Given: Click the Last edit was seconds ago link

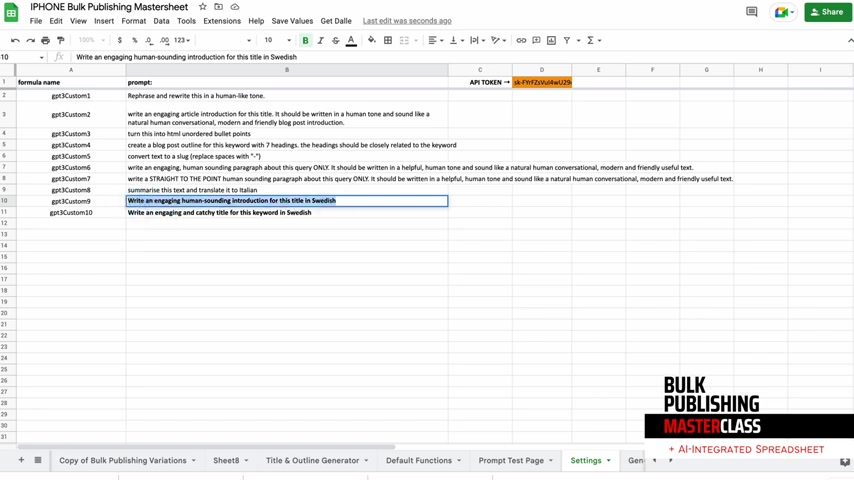Looking at the screenshot, I should tap(407, 21).
